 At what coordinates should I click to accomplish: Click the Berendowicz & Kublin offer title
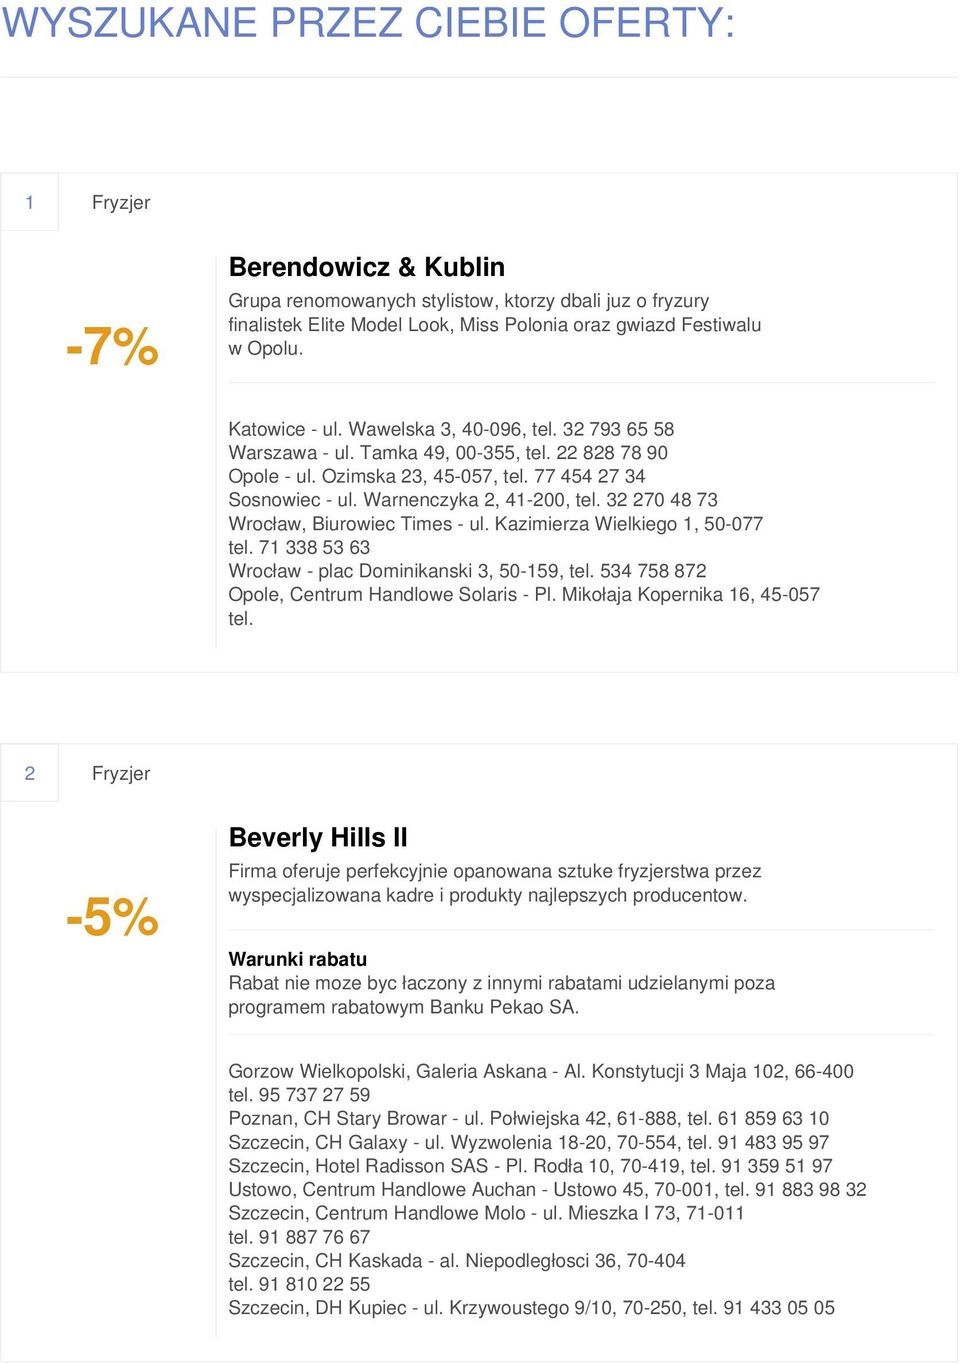(x=366, y=267)
